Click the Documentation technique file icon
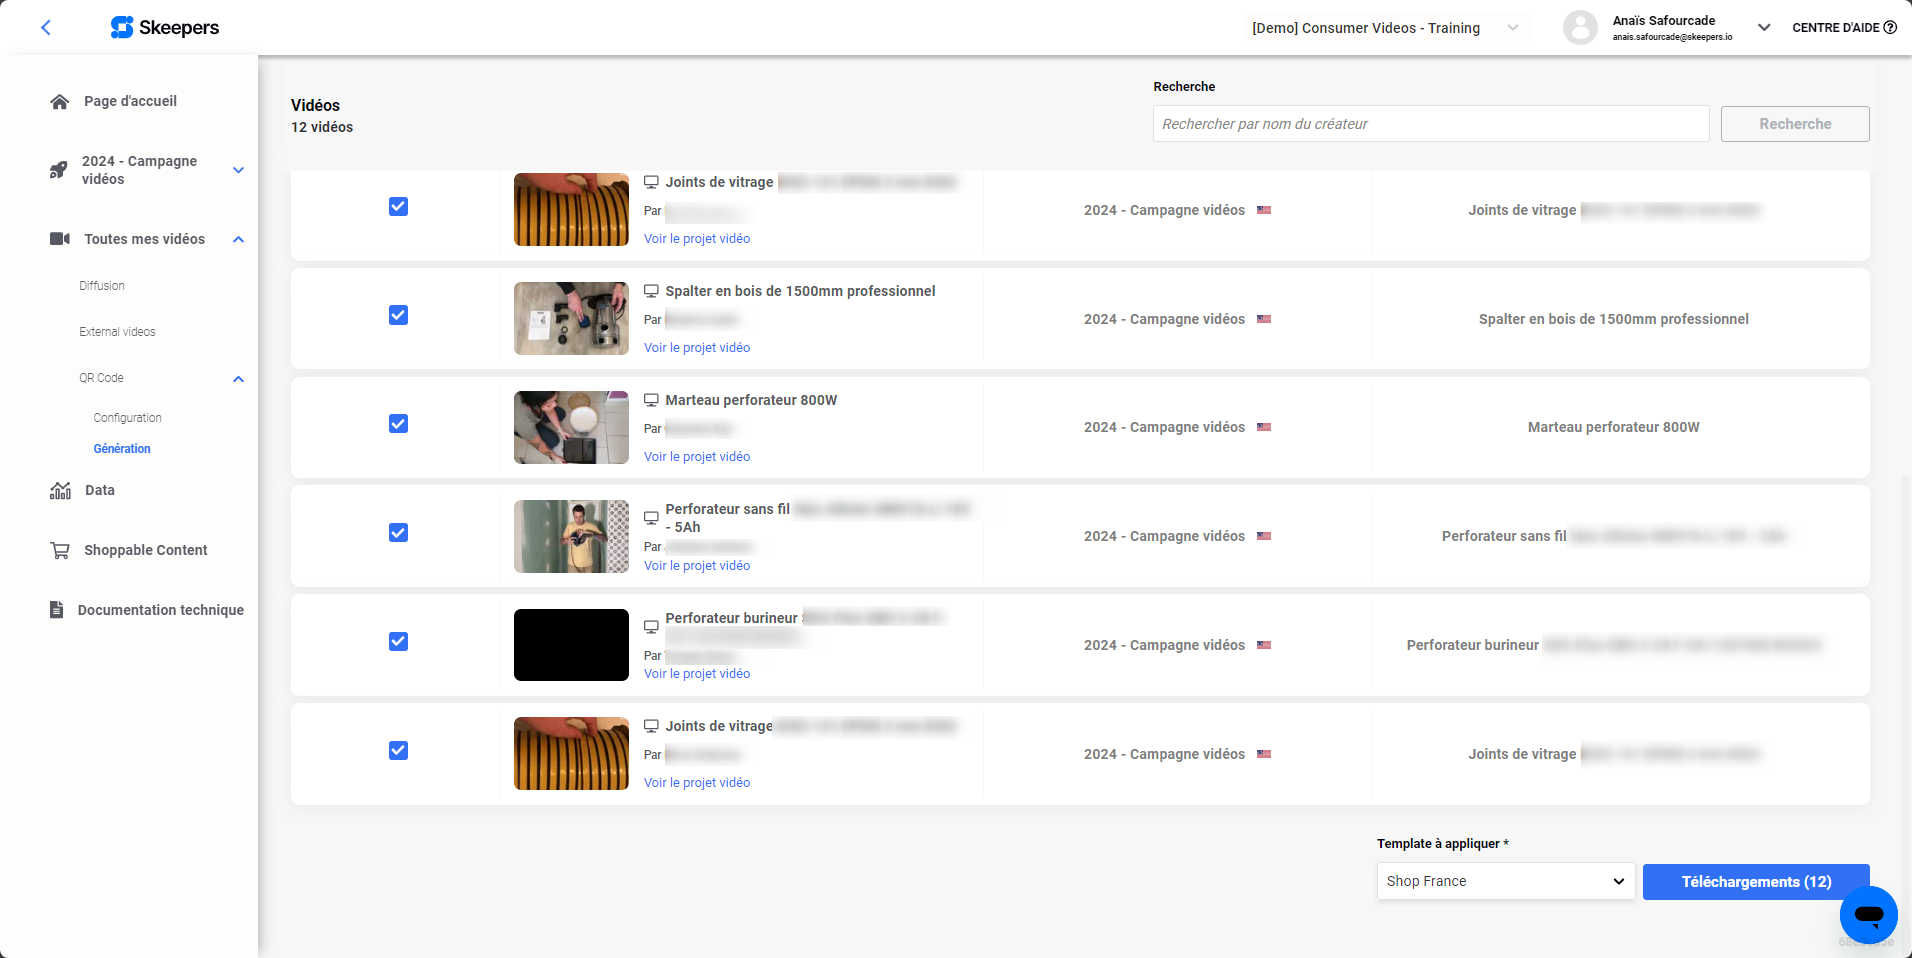This screenshot has height=958, width=1912. 57,610
